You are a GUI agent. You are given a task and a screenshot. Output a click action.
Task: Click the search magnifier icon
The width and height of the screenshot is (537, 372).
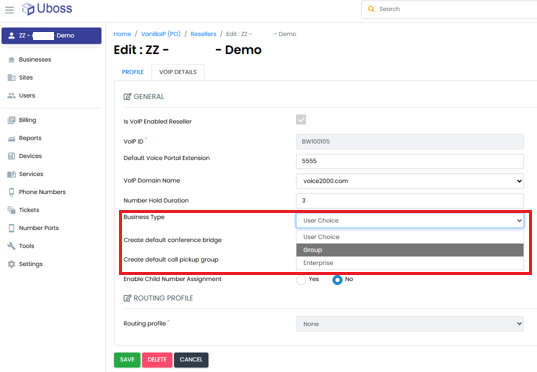[371, 9]
